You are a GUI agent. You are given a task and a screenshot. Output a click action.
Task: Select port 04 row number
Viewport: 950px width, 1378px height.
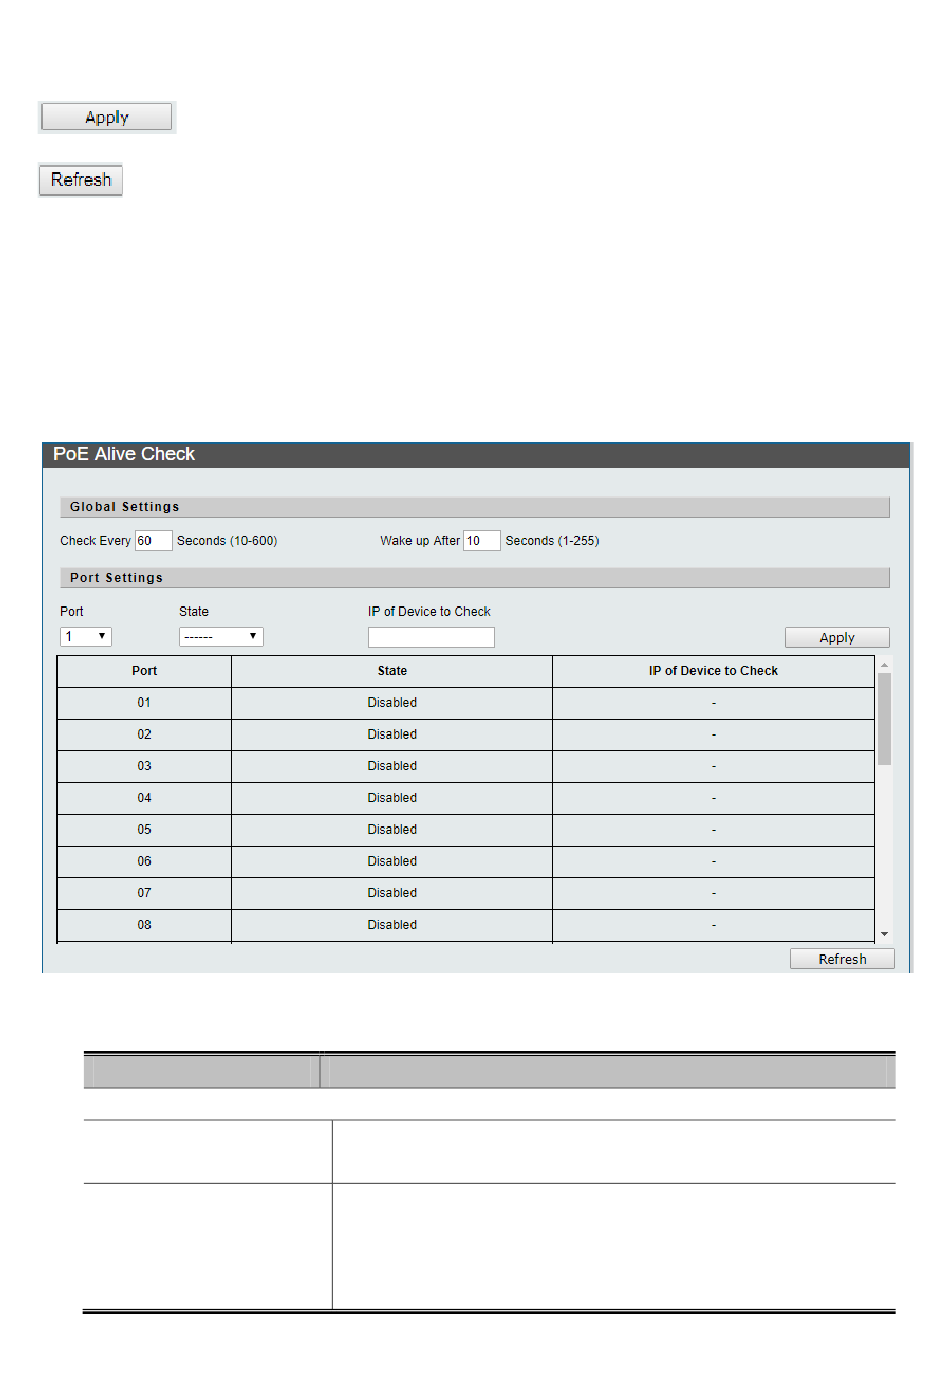(x=145, y=798)
